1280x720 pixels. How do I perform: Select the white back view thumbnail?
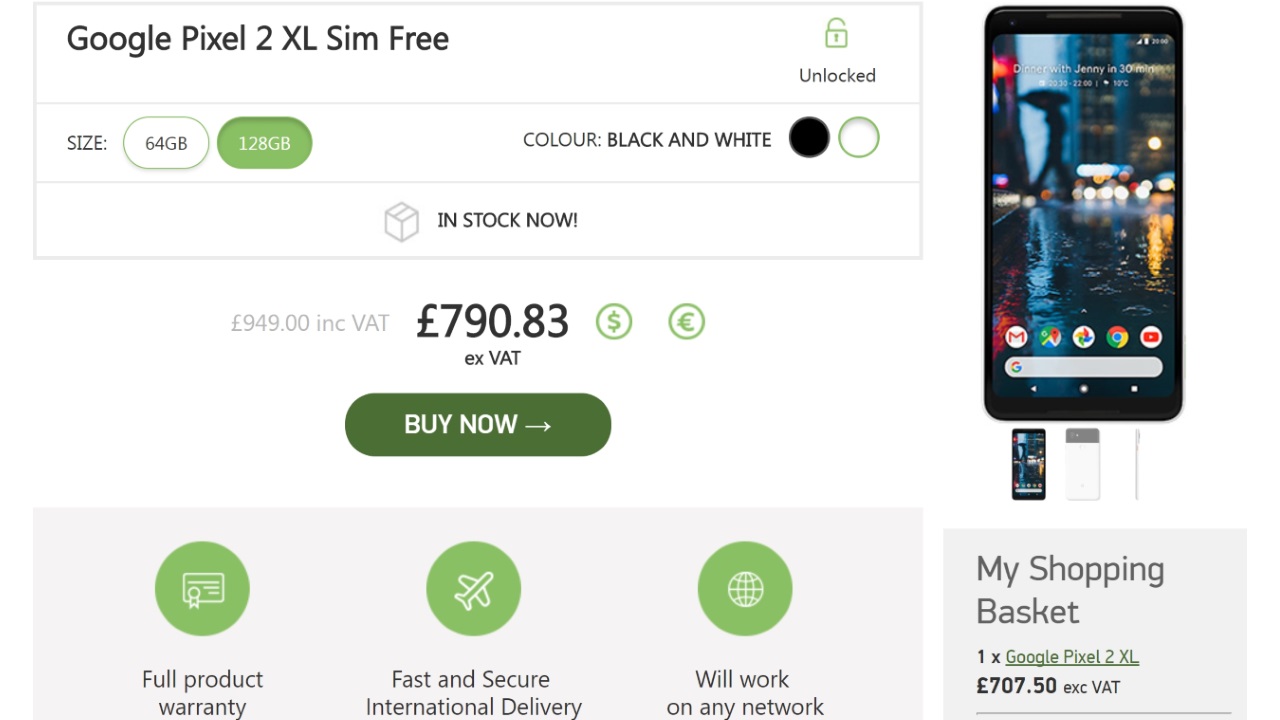click(1082, 464)
